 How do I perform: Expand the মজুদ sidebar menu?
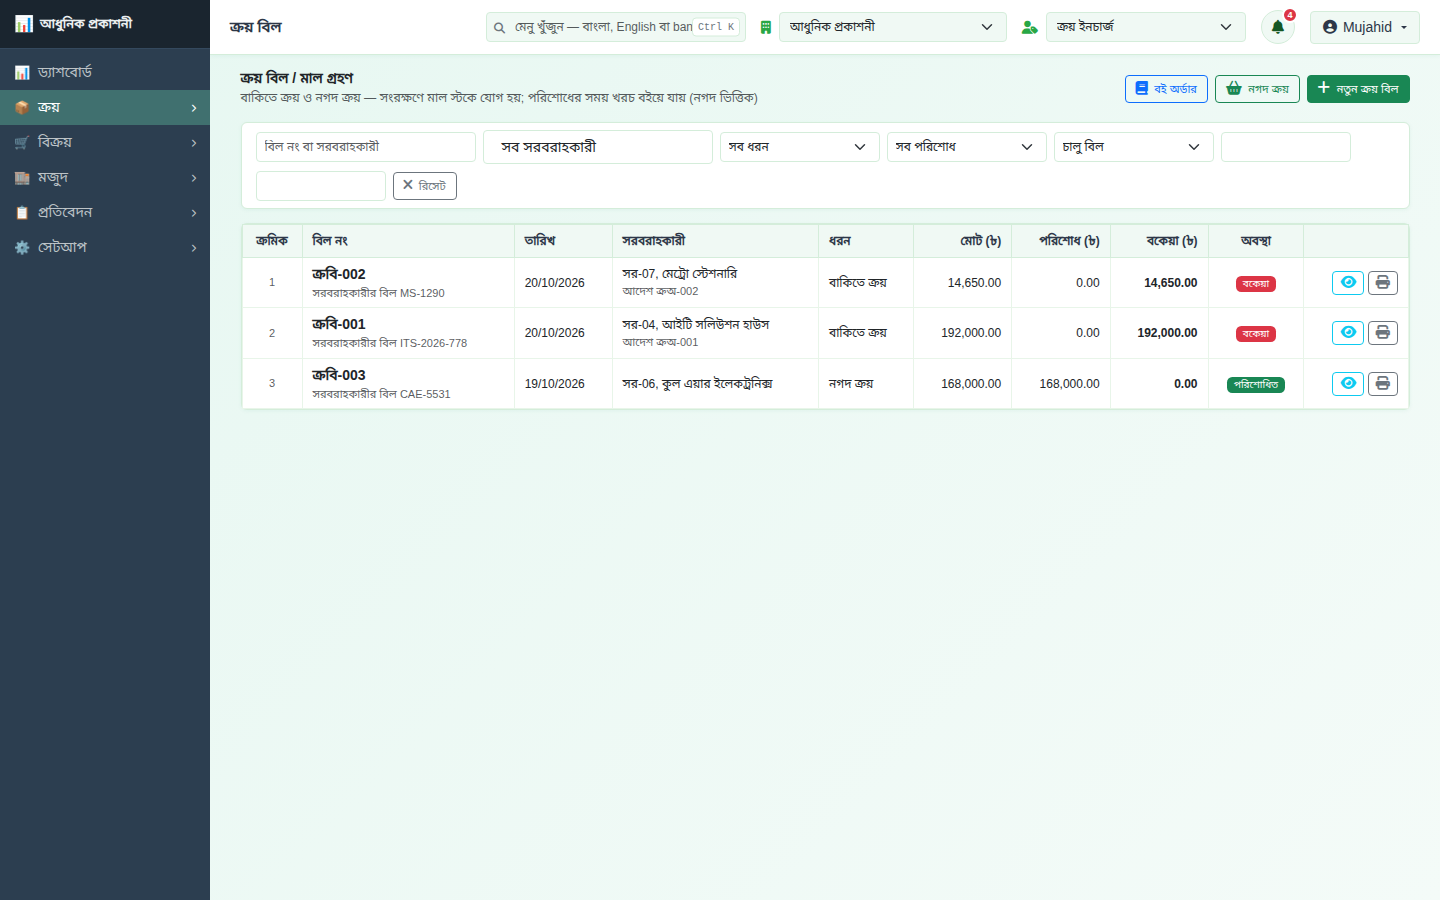[x=105, y=177]
